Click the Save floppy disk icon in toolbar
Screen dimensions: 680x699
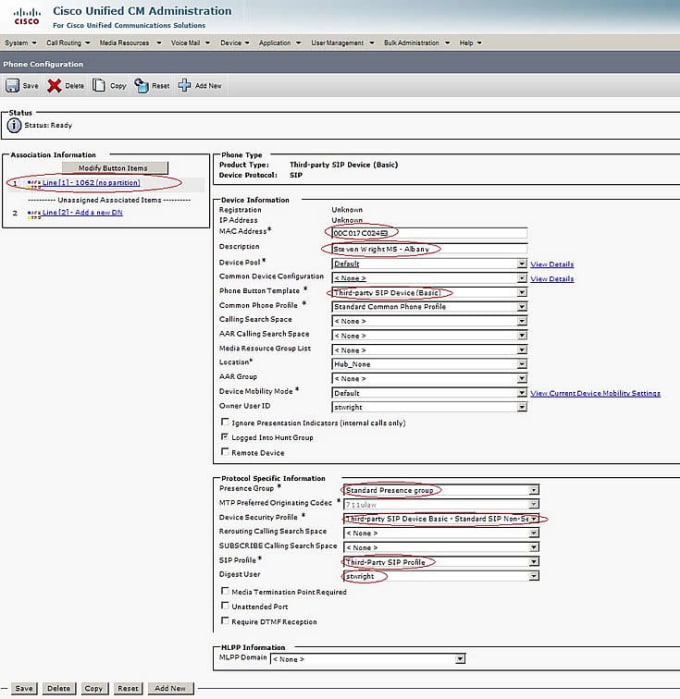point(12,86)
